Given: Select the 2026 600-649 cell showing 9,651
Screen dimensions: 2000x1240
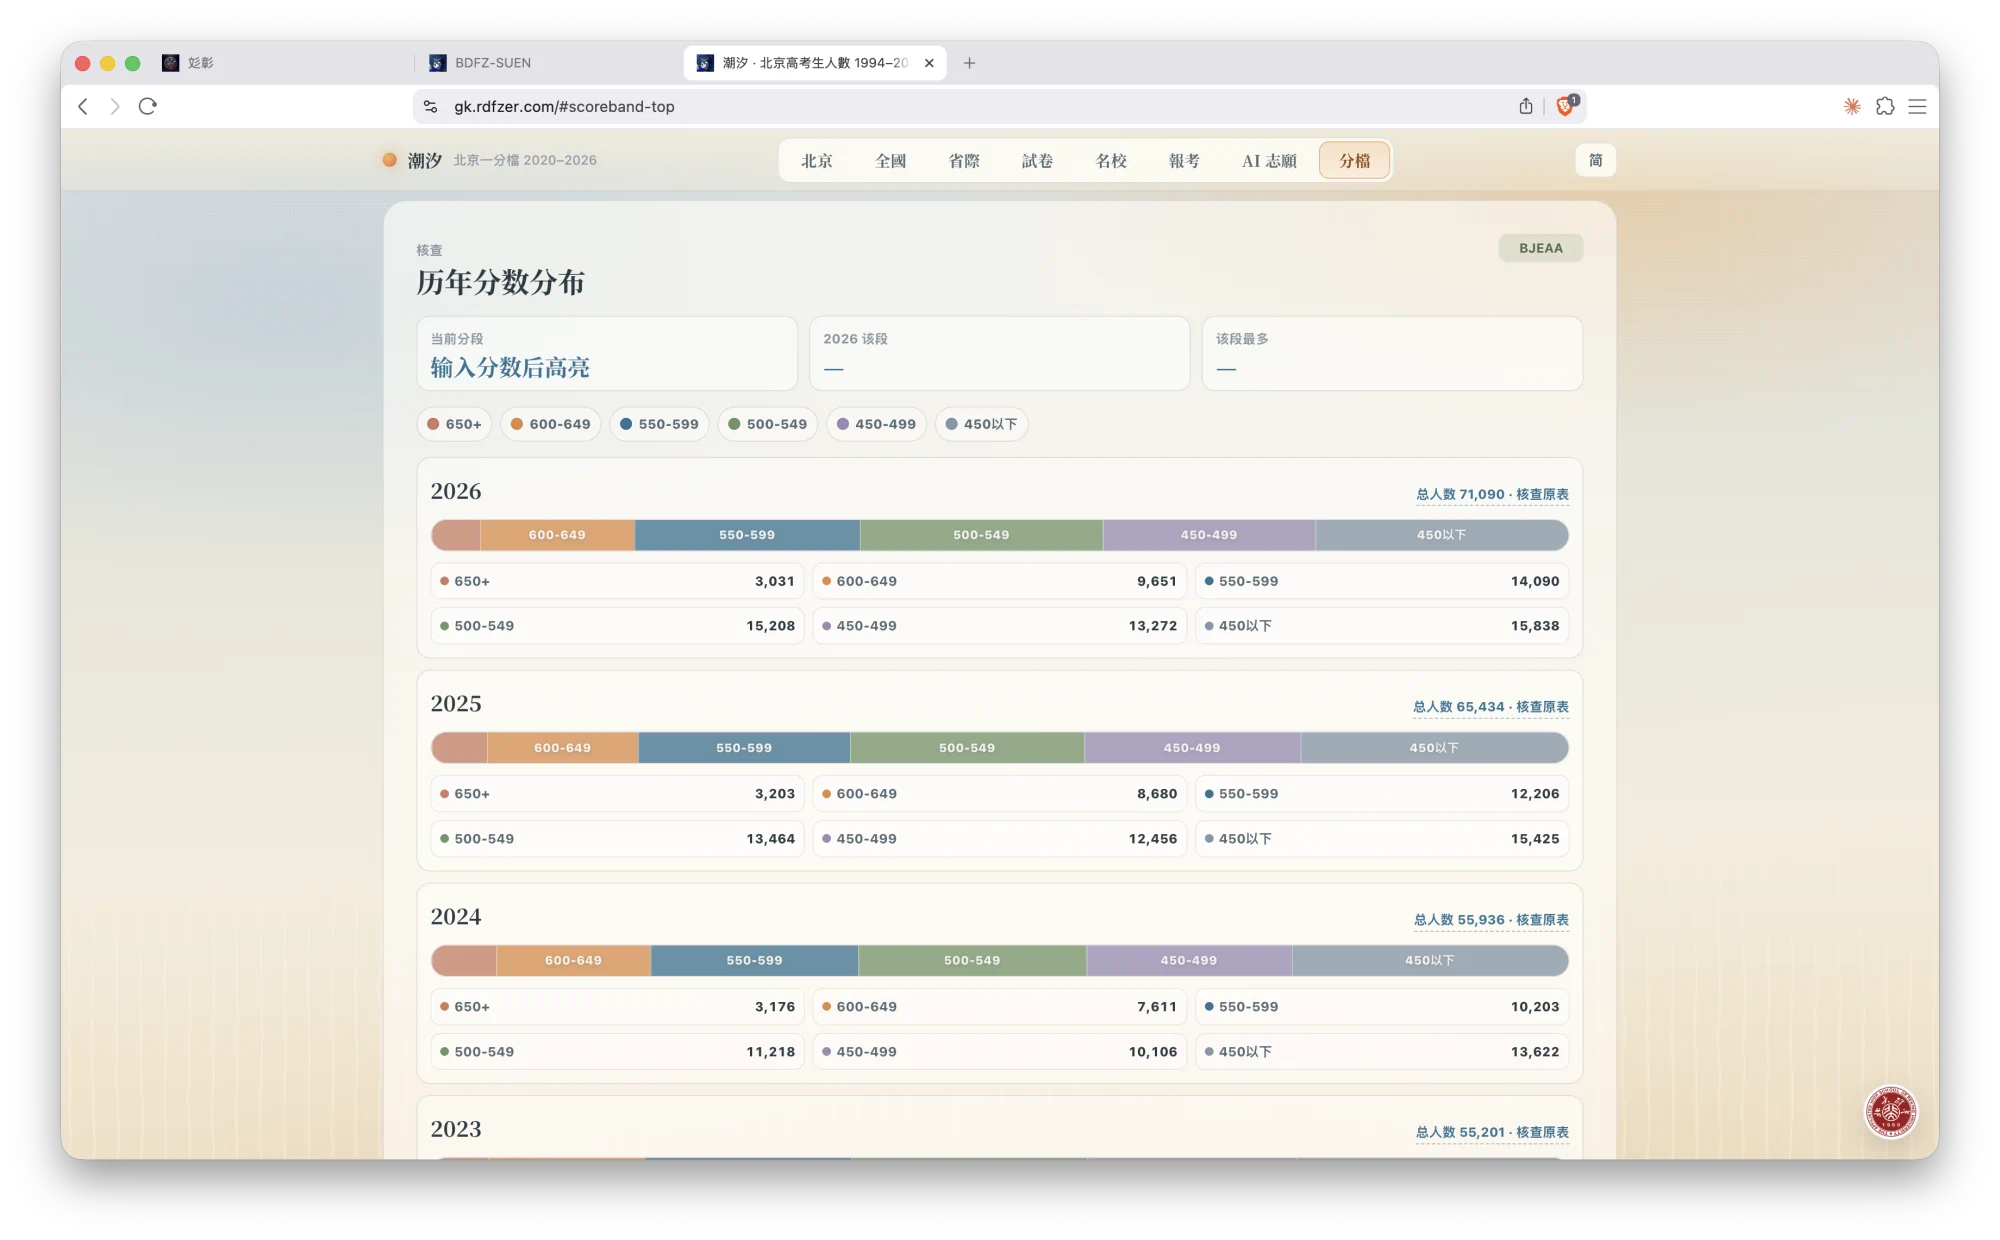Looking at the screenshot, I should pyautogui.click(x=999, y=581).
